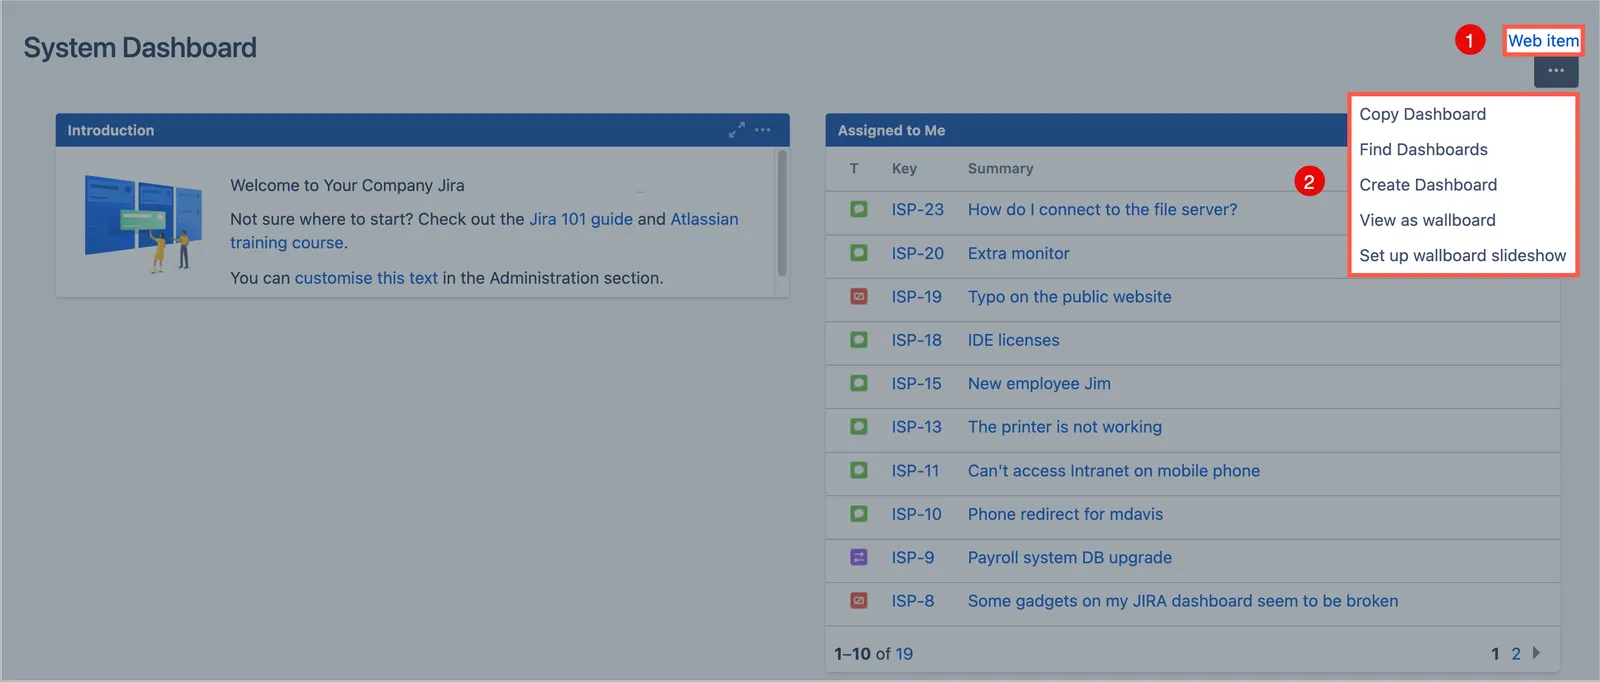The height and width of the screenshot is (682, 1600).
Task: Click the Introduction gadget title
Action: click(111, 130)
